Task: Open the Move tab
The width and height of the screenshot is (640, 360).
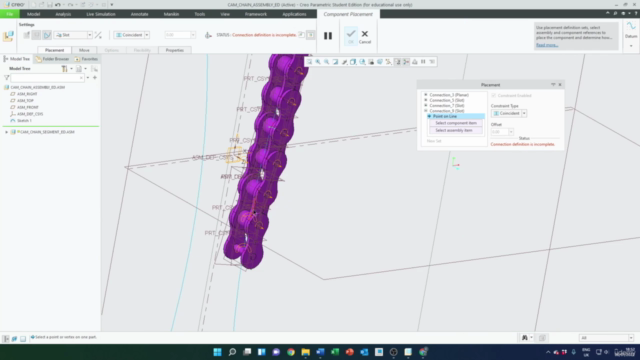Action: [84, 50]
